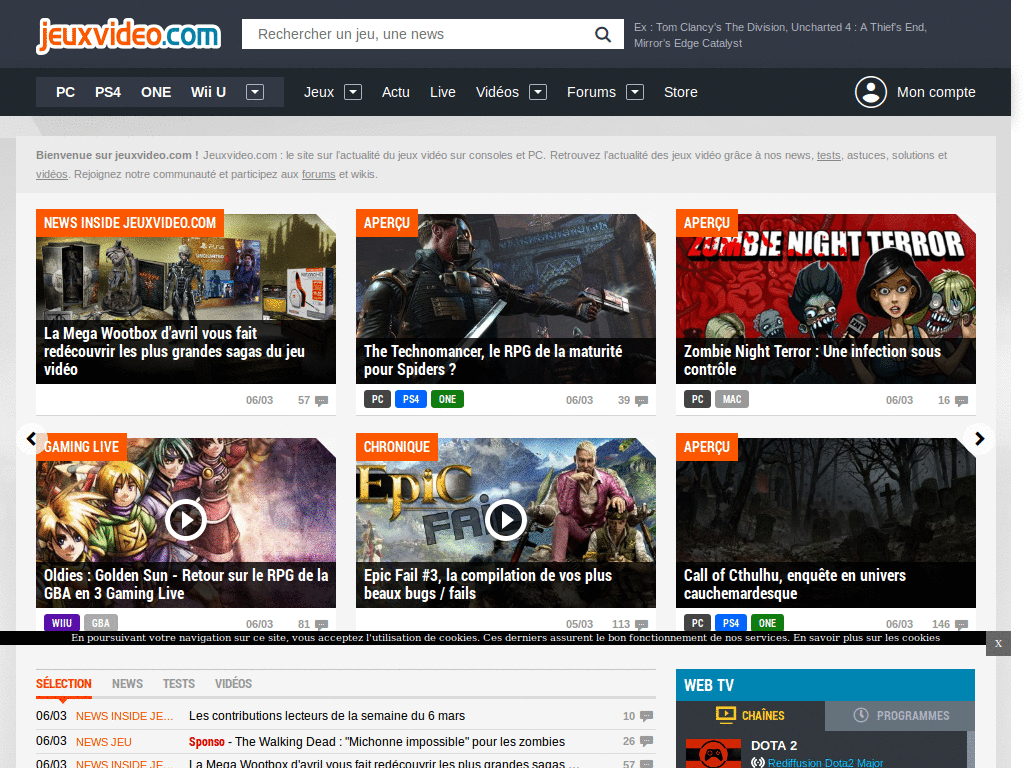Follow the 'forums' link in welcome text
This screenshot has width=1024, height=768.
click(x=319, y=174)
